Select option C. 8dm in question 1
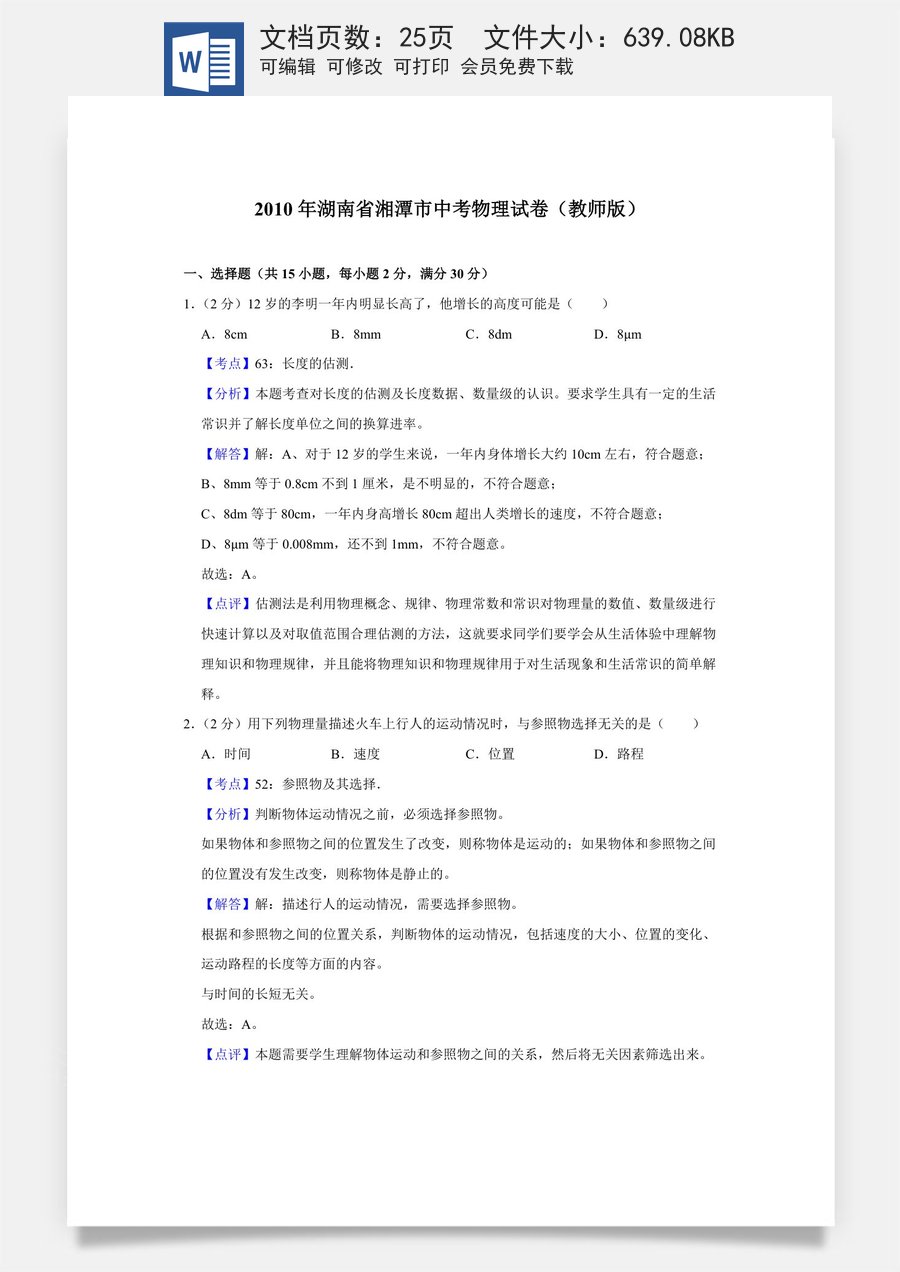The width and height of the screenshot is (900, 1272). tap(489, 334)
